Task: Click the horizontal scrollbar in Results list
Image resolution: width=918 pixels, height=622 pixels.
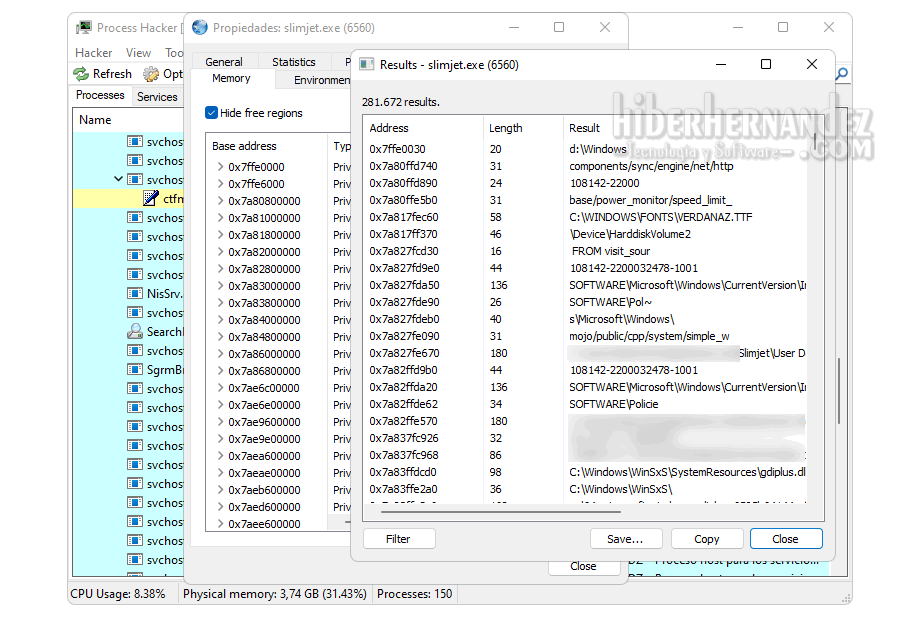Action: tap(501, 511)
